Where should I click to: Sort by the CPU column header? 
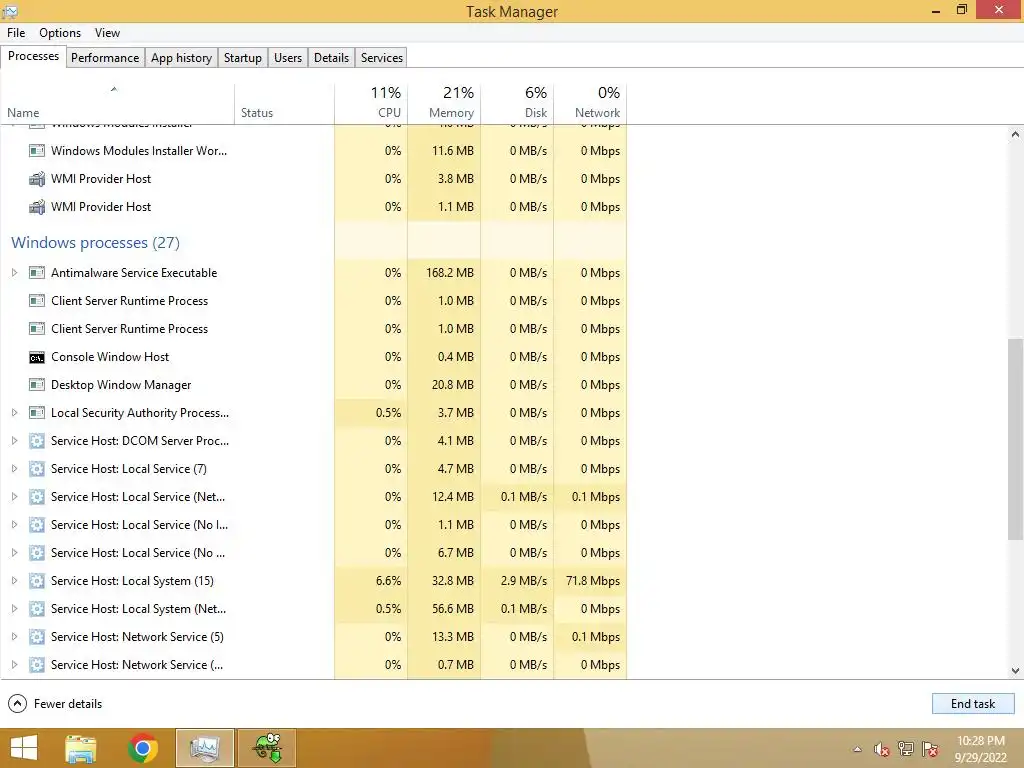tap(371, 103)
